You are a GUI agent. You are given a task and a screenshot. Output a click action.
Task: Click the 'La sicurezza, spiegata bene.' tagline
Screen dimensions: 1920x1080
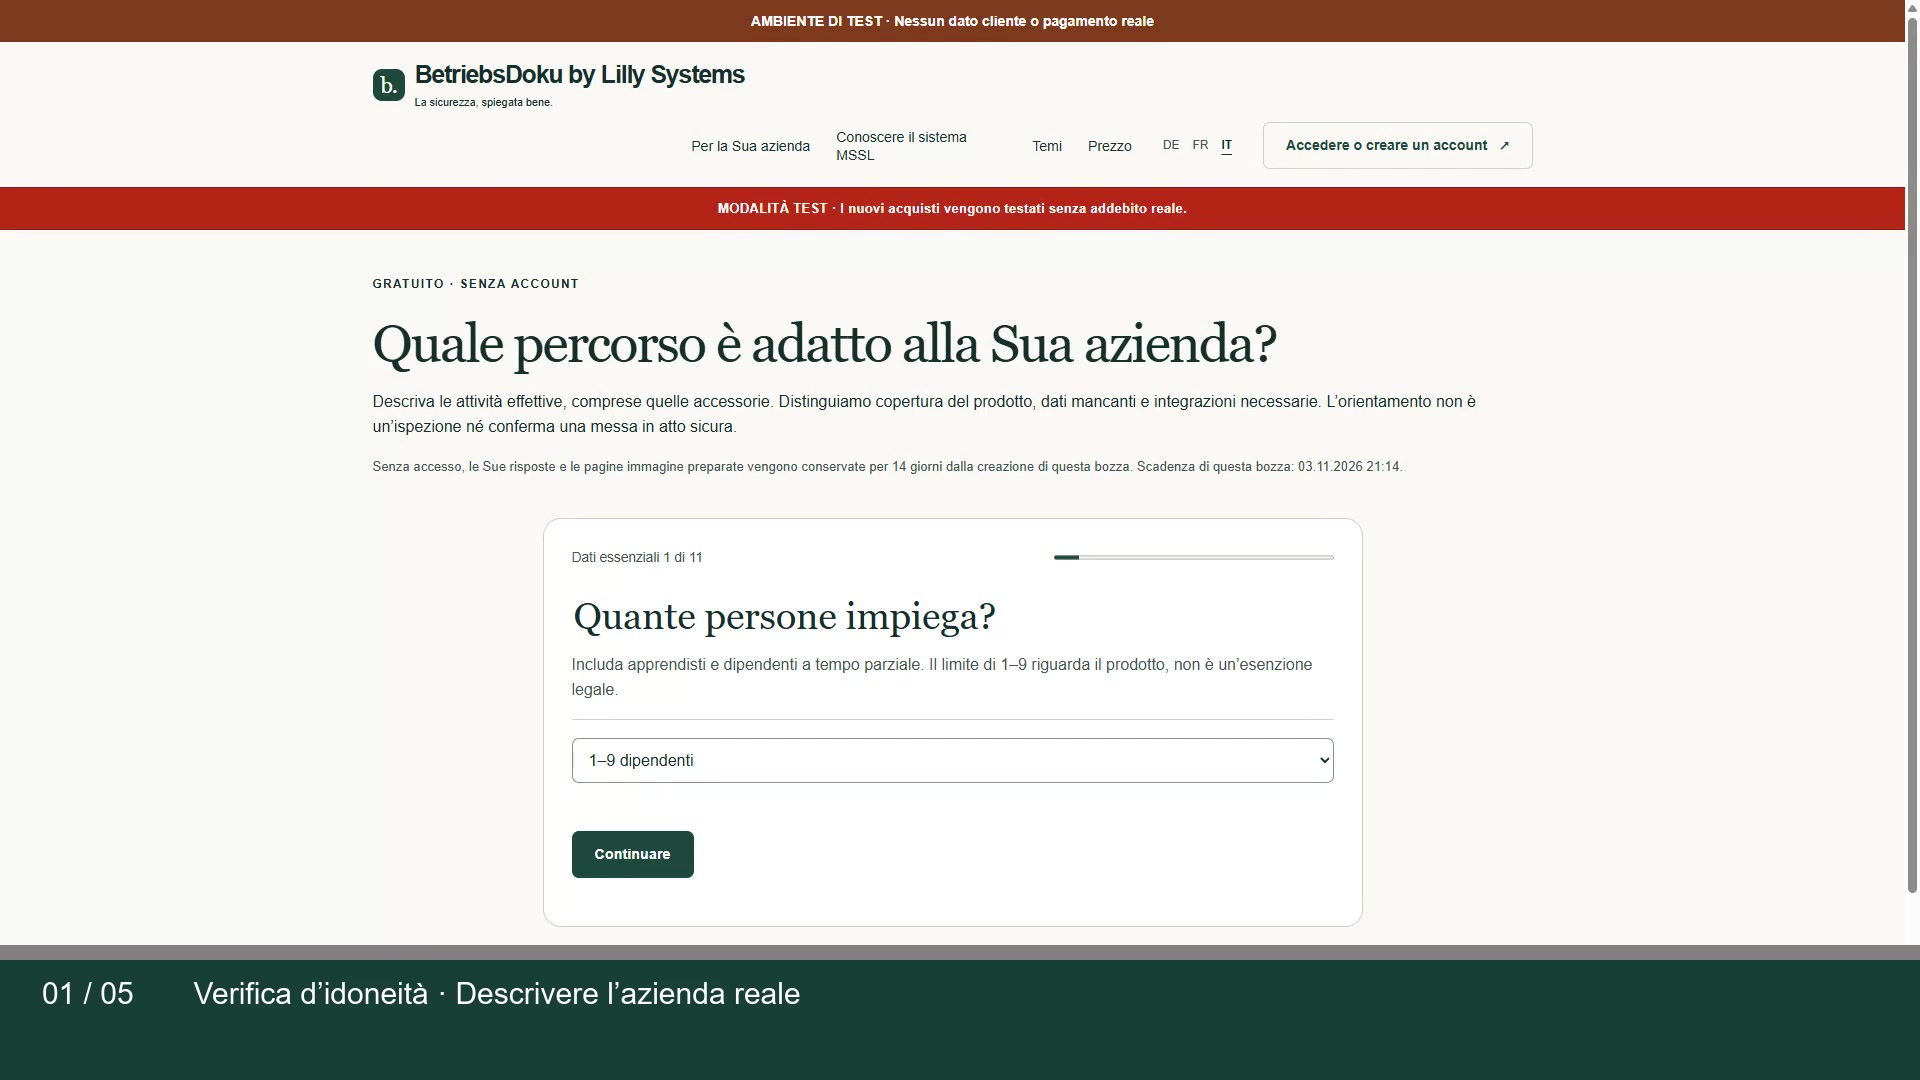tap(483, 102)
